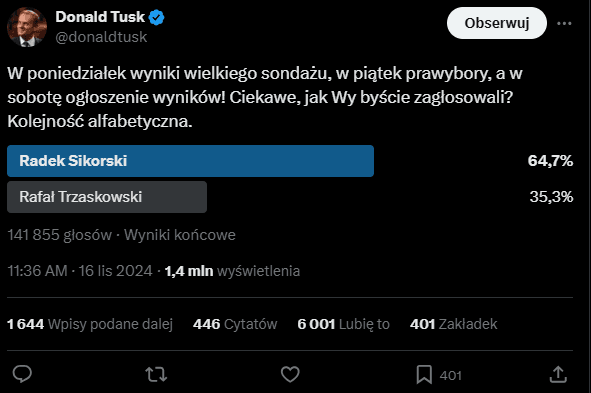The image size is (591, 393).
Task: Click the Donald Tusk display name
Action: pyautogui.click(x=100, y=17)
